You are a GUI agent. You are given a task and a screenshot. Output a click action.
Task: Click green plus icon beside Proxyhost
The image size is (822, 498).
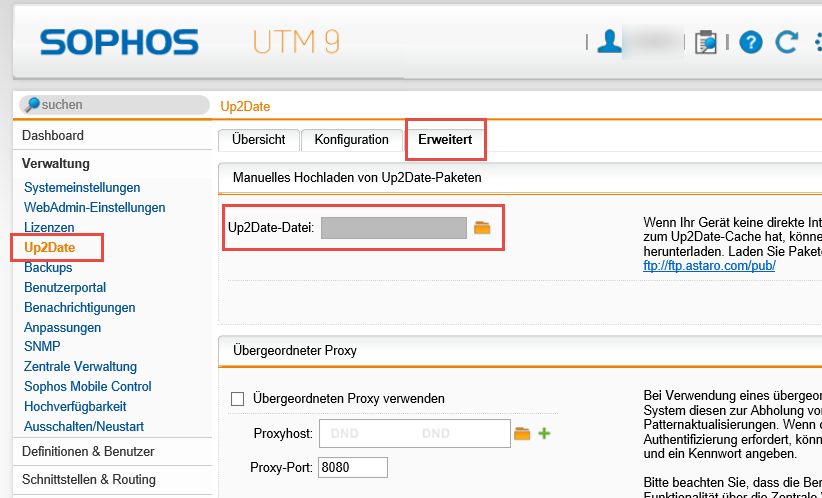click(x=544, y=434)
